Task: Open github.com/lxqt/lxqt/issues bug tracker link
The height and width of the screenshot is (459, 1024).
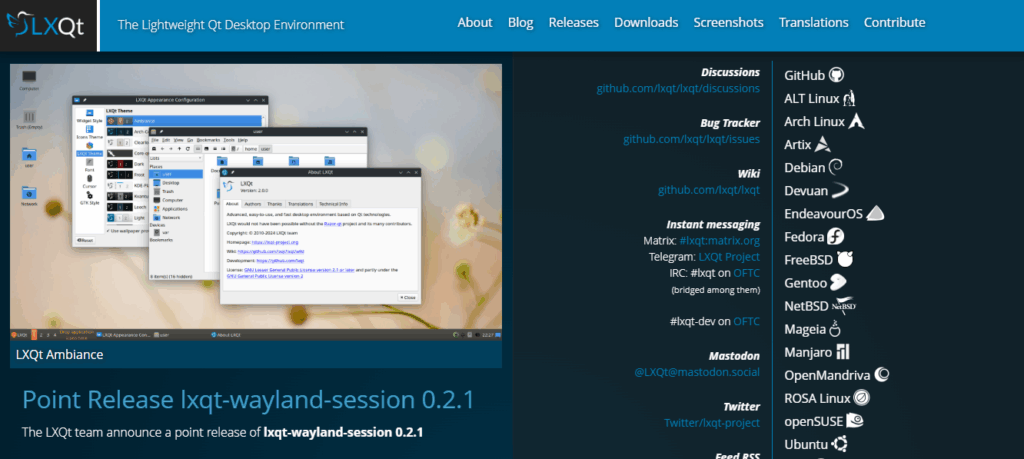Action: [x=691, y=138]
